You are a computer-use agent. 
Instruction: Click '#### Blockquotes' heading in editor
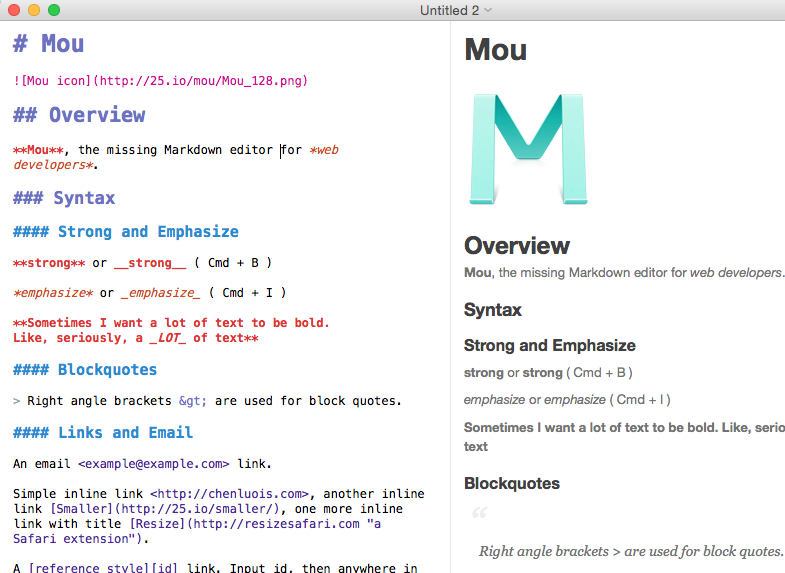pos(85,370)
